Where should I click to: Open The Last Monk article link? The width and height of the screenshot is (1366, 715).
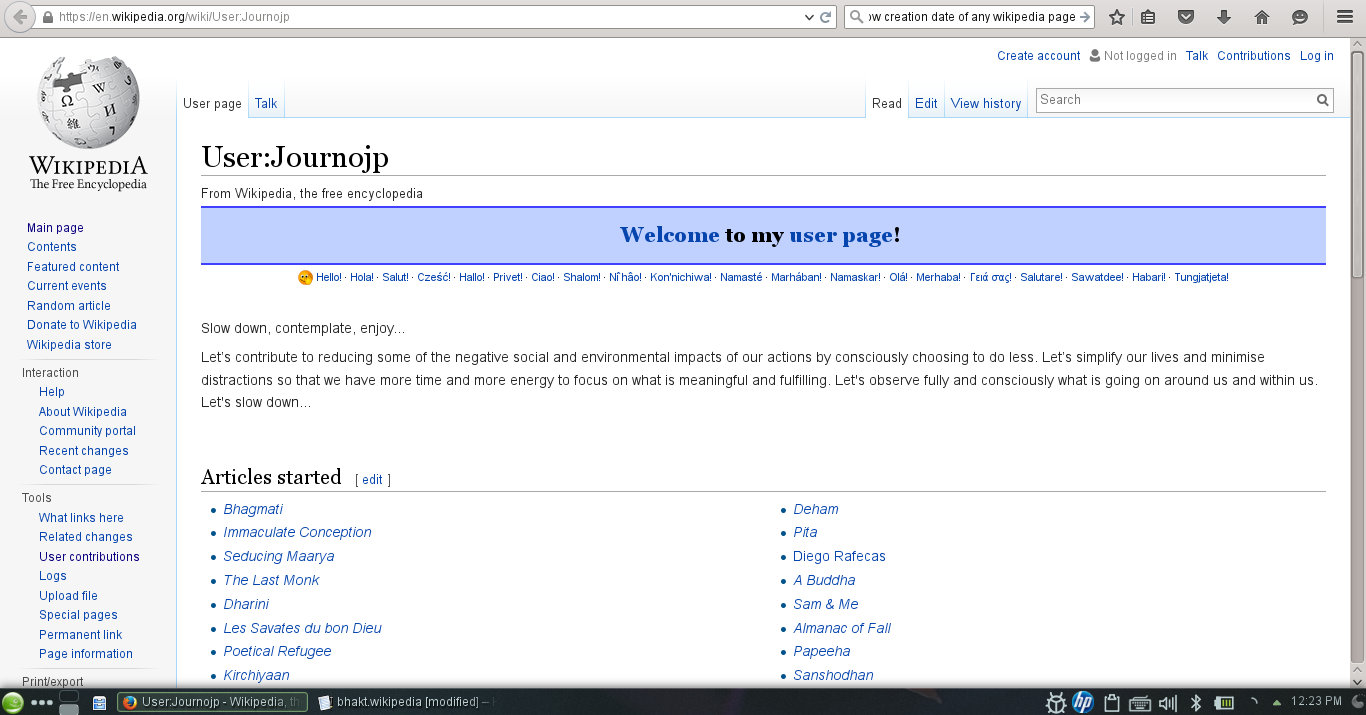(x=271, y=580)
